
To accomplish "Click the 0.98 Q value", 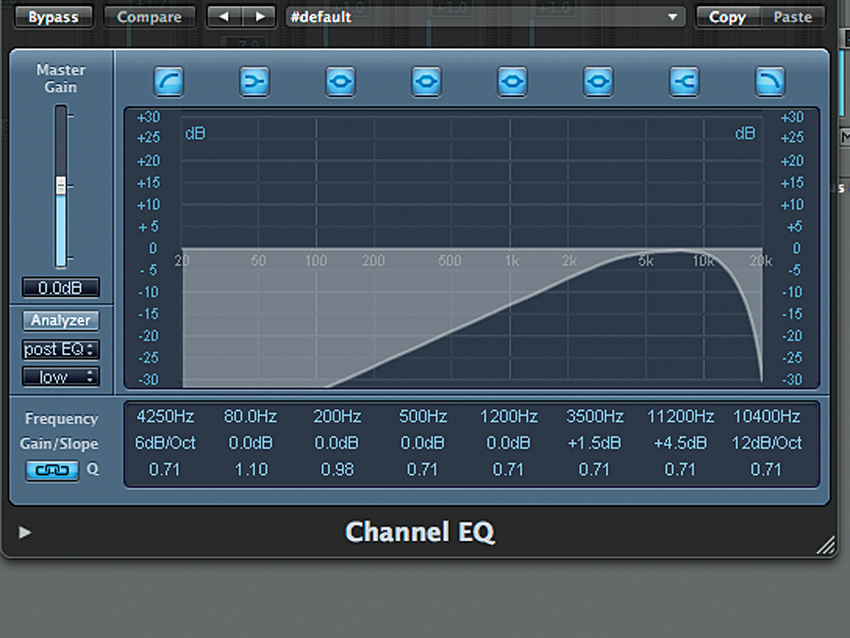I will click(x=337, y=469).
